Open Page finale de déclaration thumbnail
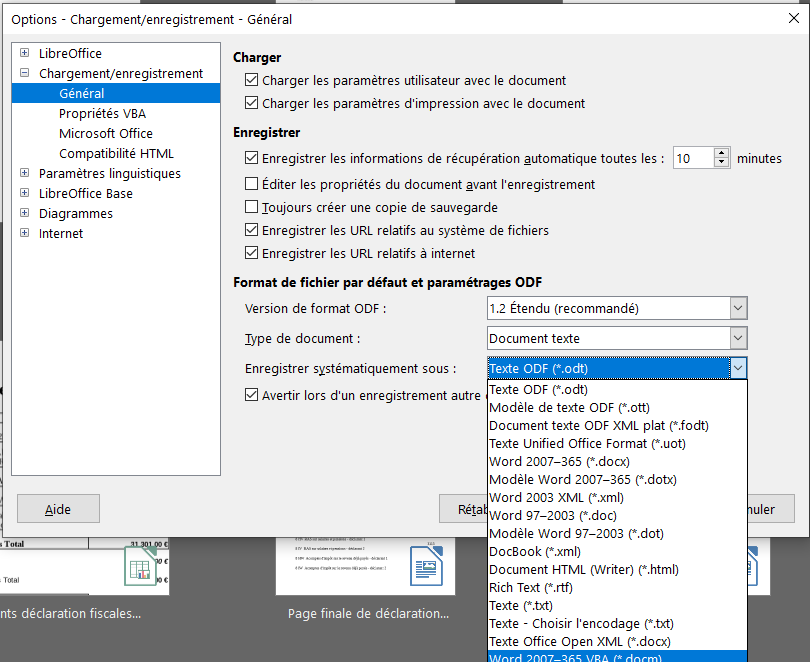The height and width of the screenshot is (662, 810). 365,566
